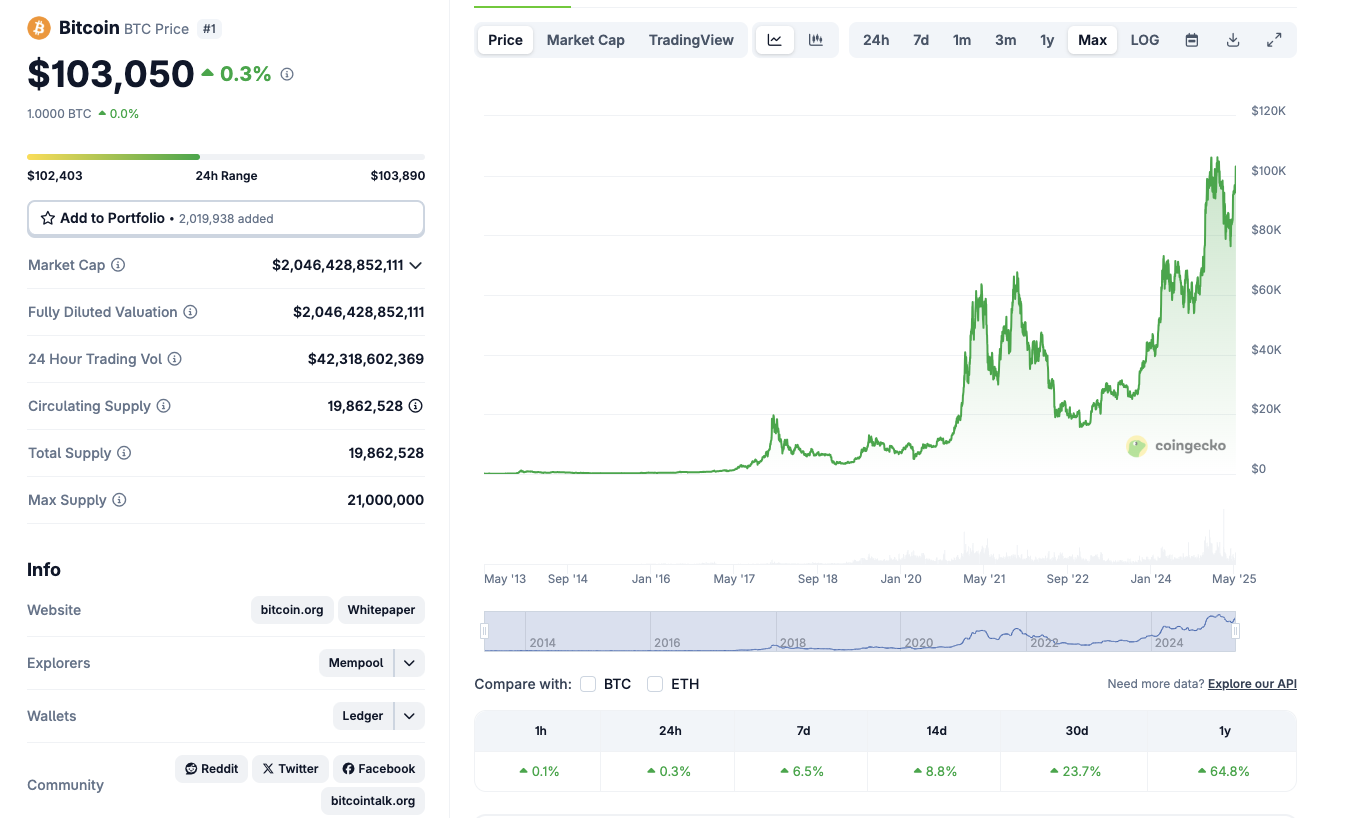Click the #1 rank badge
This screenshot has height=818, width=1350.
[209, 29]
